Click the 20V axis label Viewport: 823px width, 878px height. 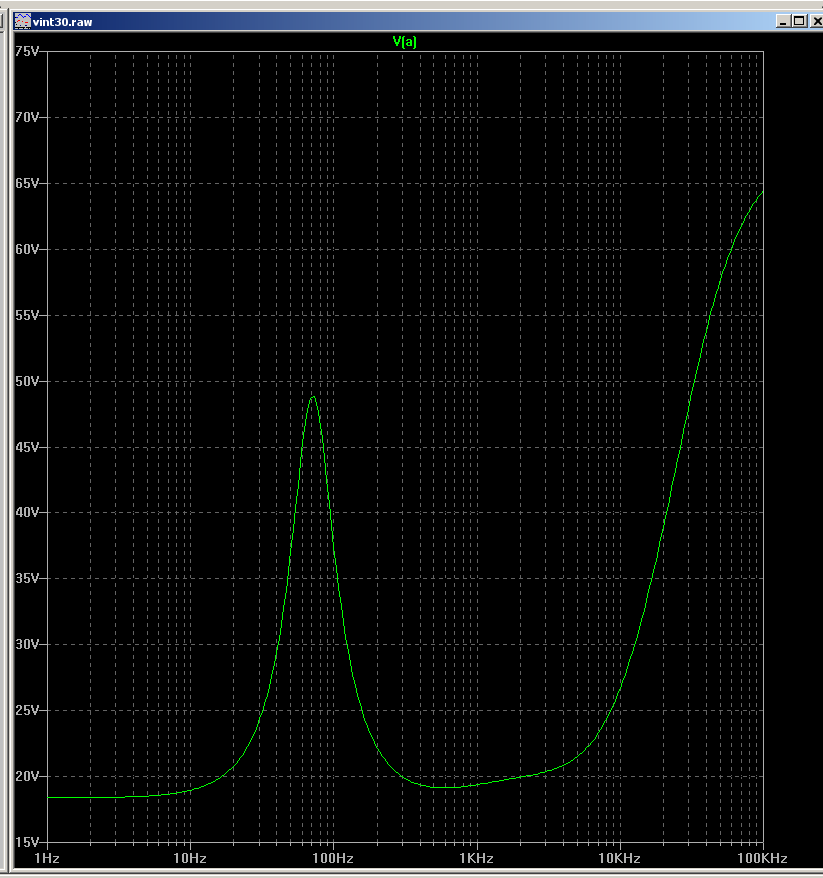click(x=27, y=776)
